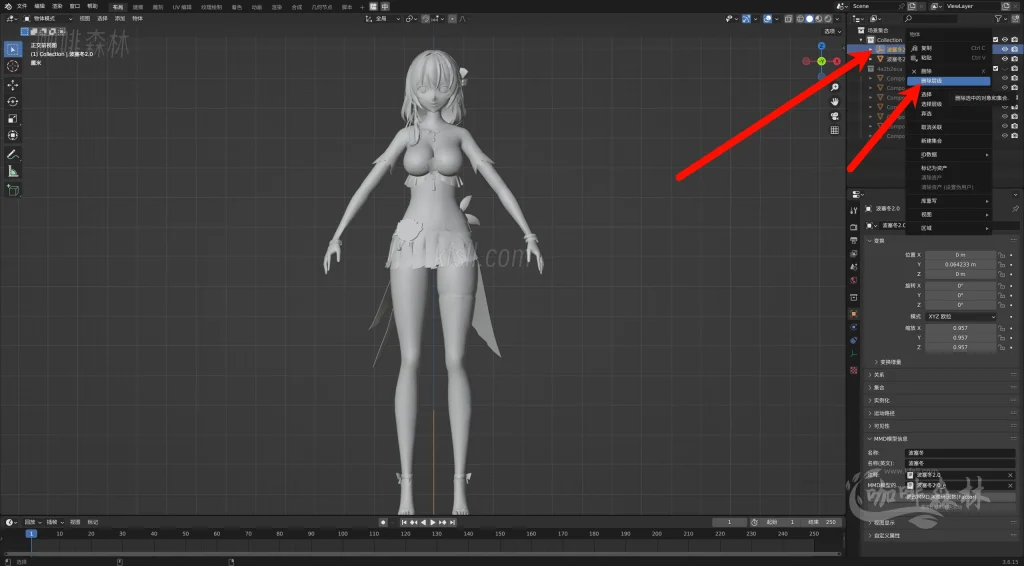Viewport: 1024px width, 566px height.
Task: Open the ID数据 submenu in context menu
Action: click(948, 155)
